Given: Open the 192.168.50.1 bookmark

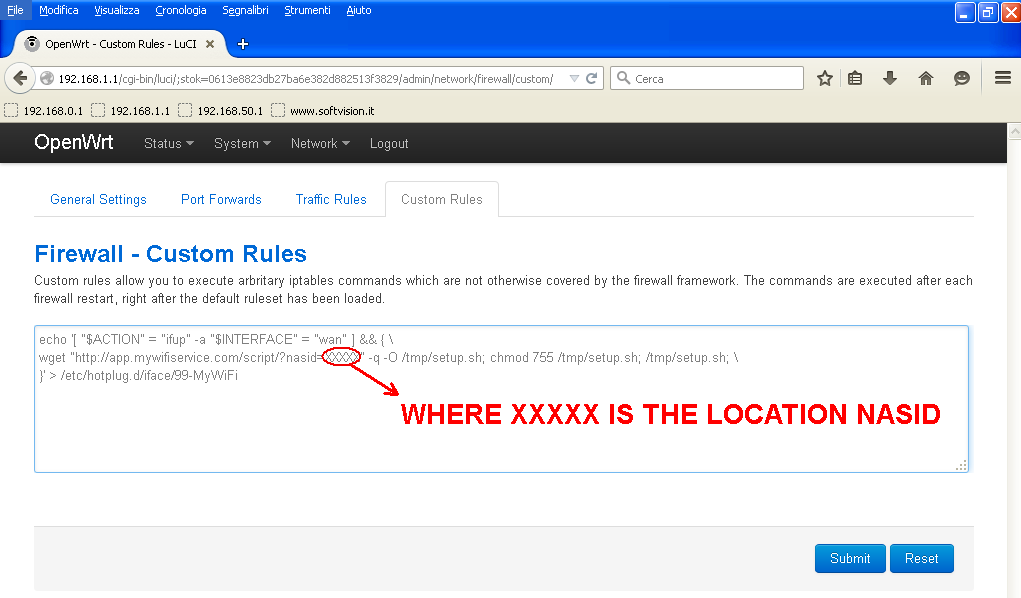Looking at the screenshot, I should pyautogui.click(x=220, y=111).
